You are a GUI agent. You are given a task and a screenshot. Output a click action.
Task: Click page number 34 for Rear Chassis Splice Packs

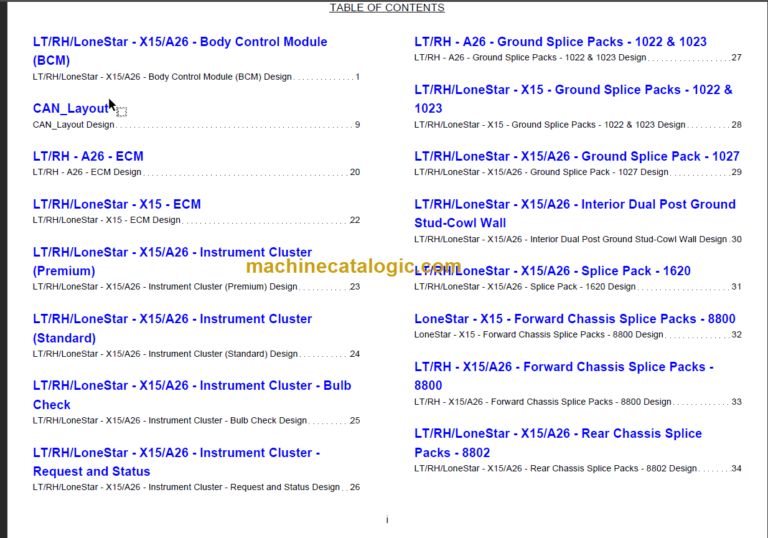pyautogui.click(x=737, y=468)
